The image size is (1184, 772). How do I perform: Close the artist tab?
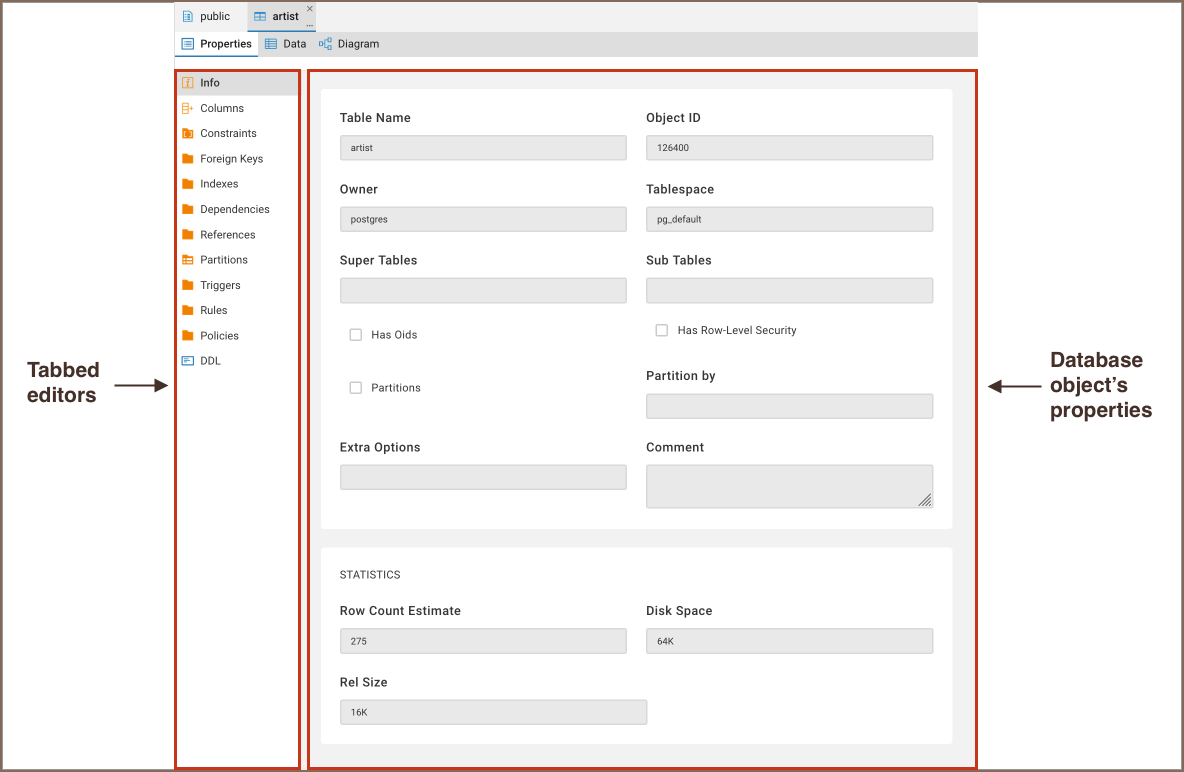(309, 8)
